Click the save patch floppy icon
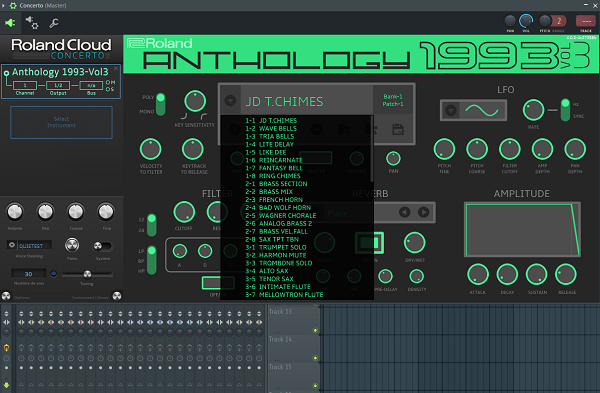This screenshot has height=393, width=600. [398, 129]
